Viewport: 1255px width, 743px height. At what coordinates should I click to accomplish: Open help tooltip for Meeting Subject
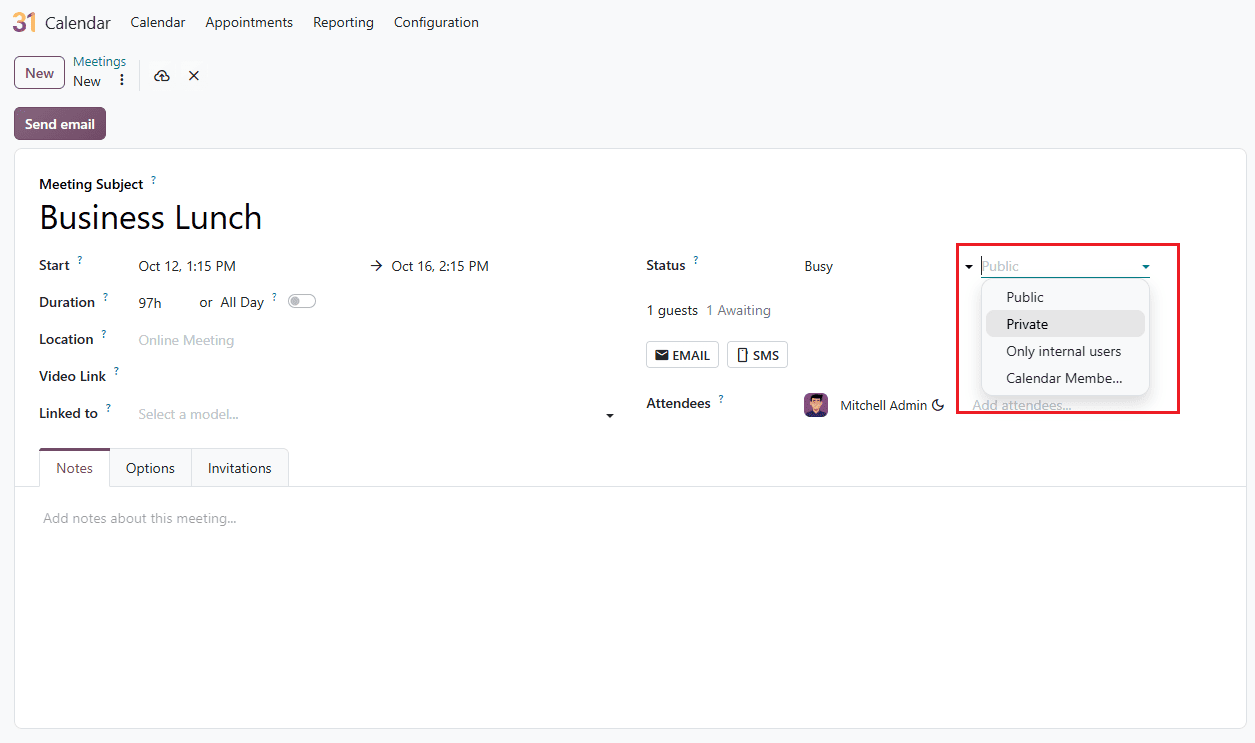click(x=153, y=180)
